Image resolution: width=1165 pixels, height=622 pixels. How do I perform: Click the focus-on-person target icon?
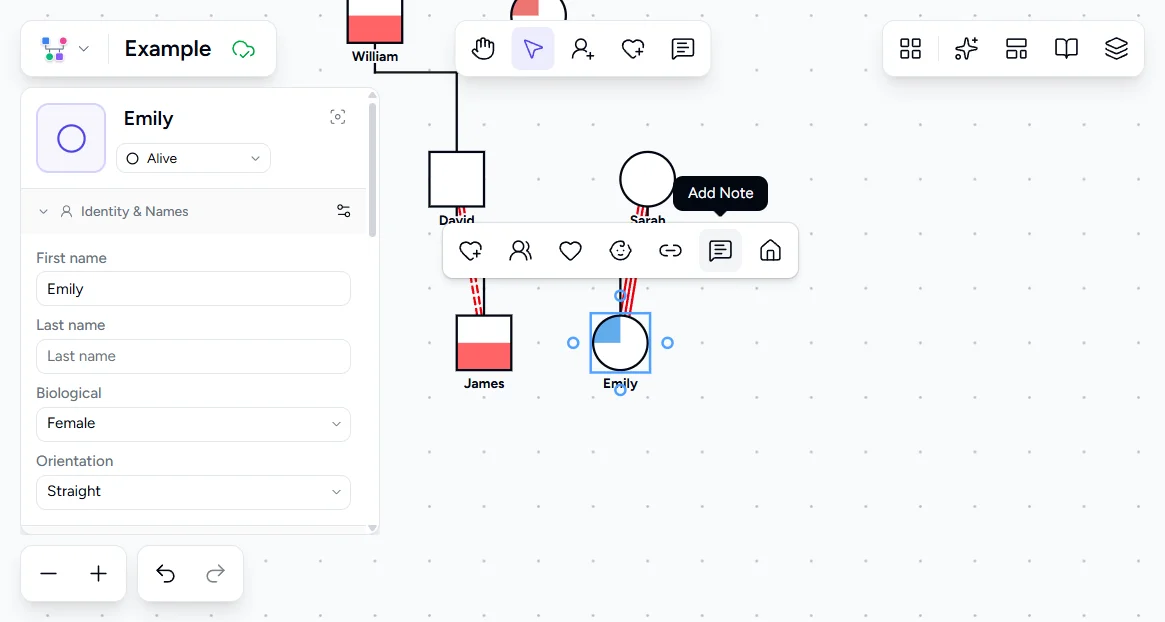[337, 117]
